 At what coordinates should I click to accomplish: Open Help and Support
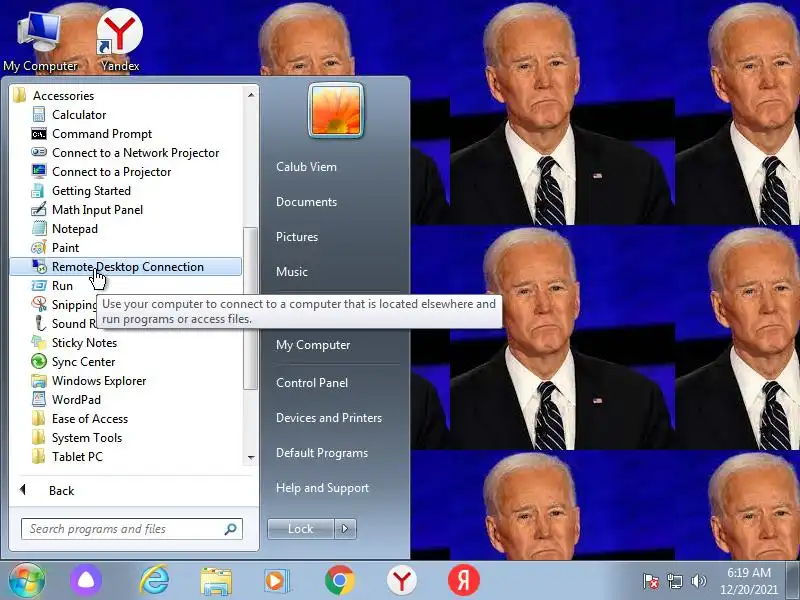tap(322, 488)
